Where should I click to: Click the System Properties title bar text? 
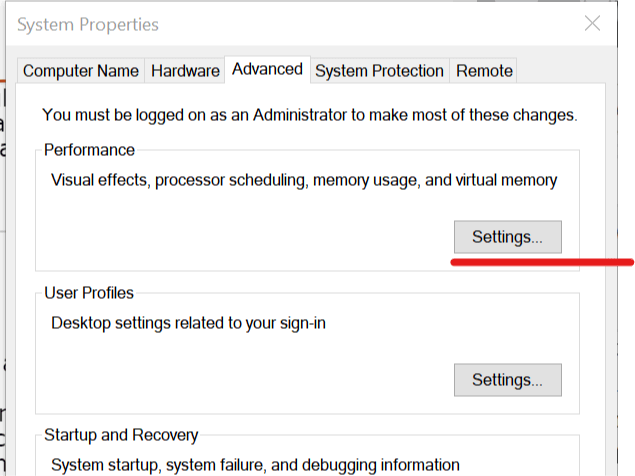click(88, 25)
